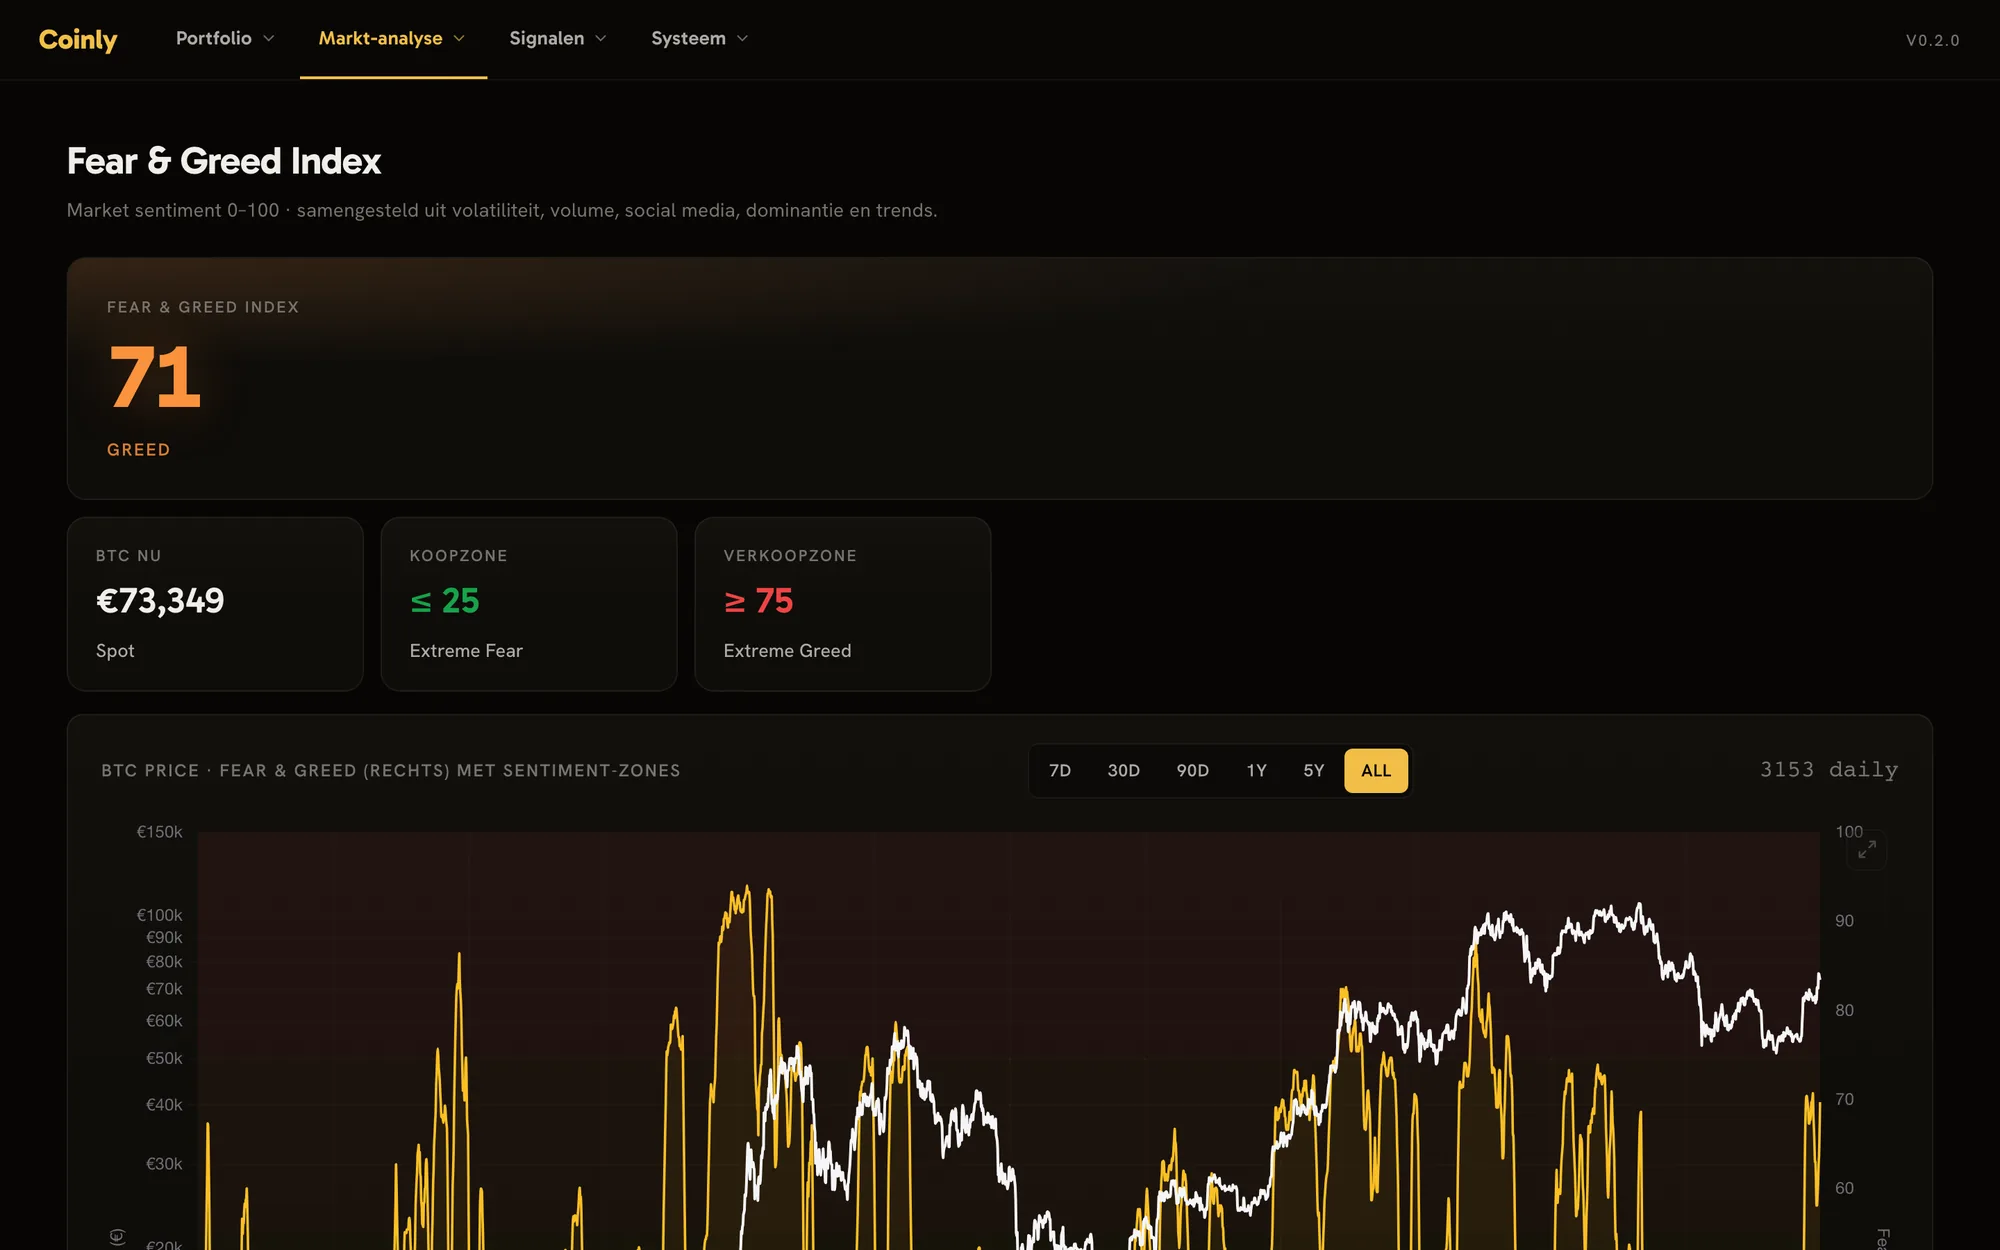This screenshot has height=1250, width=2000.
Task: Click the Coinly logo
Action: tap(78, 39)
